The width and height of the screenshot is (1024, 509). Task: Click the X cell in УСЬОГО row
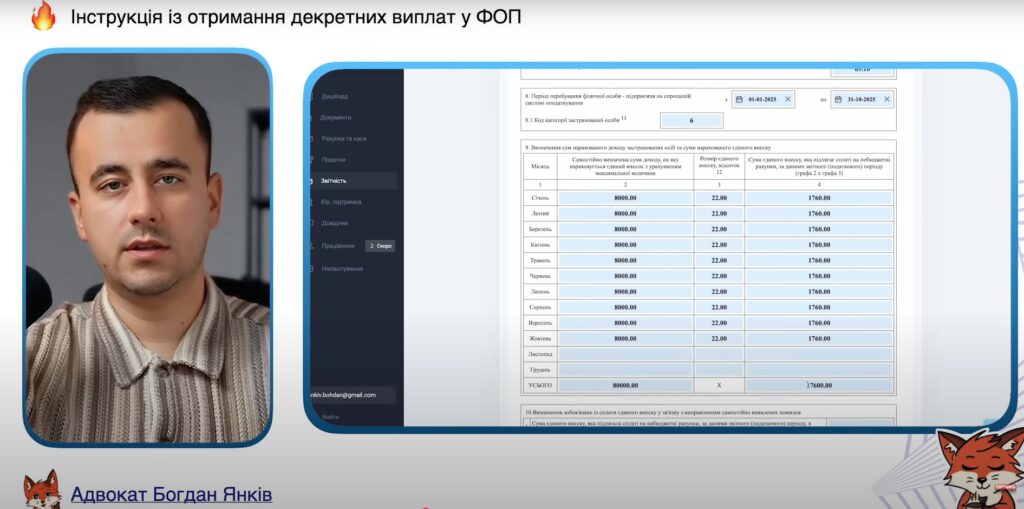tap(719, 386)
